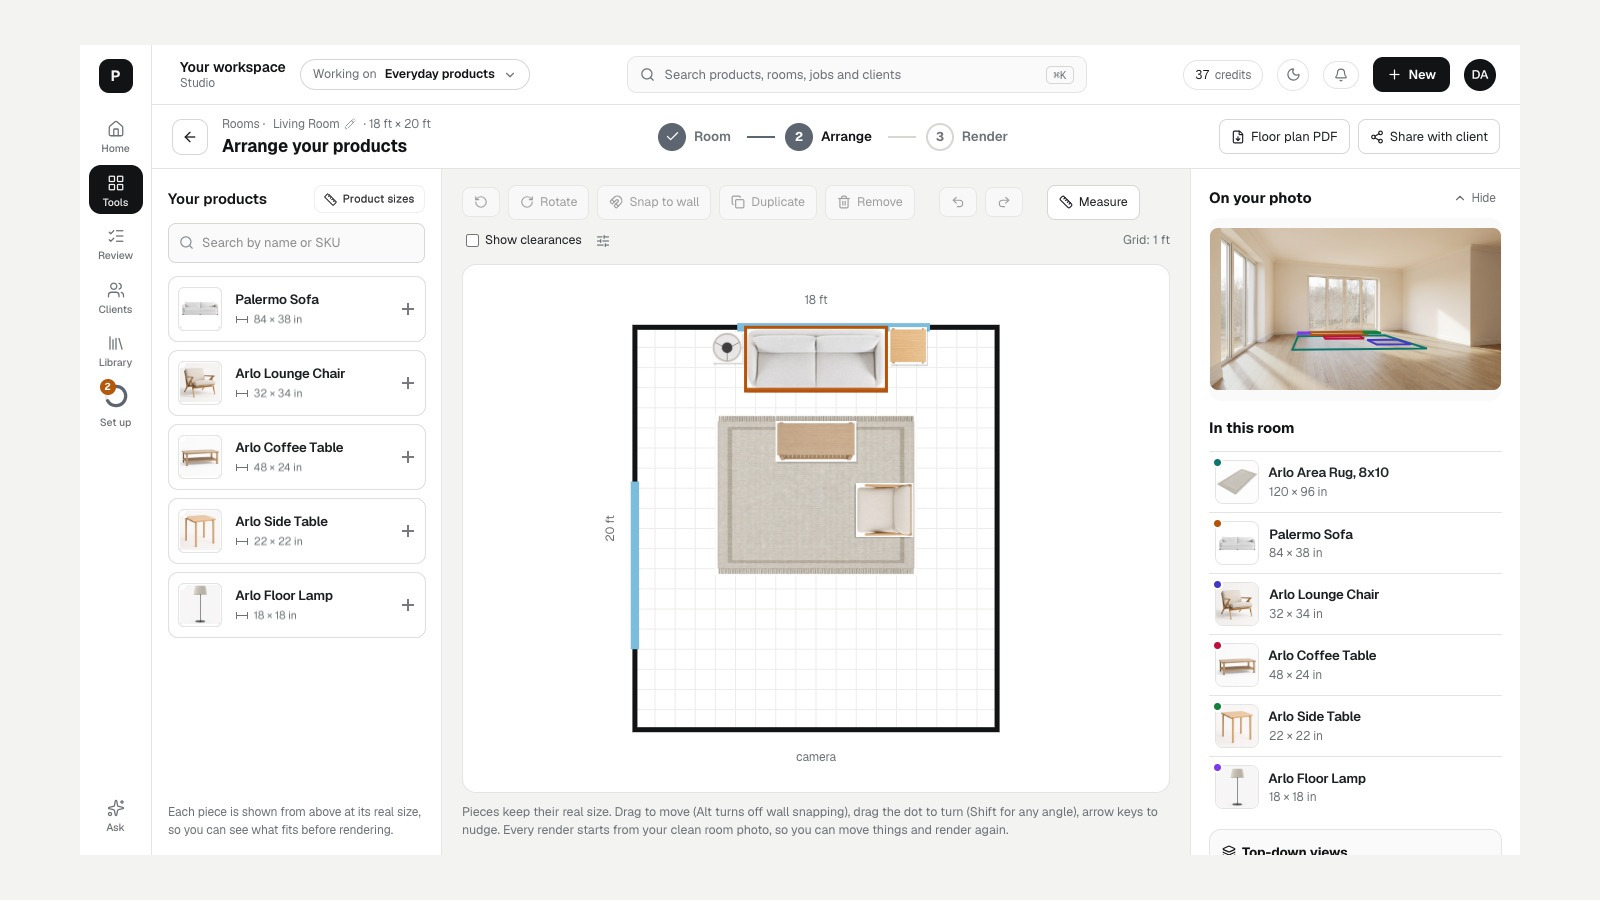The image size is (1600, 900).
Task: Add Palermo Sofa with plus icon
Action: click(408, 309)
